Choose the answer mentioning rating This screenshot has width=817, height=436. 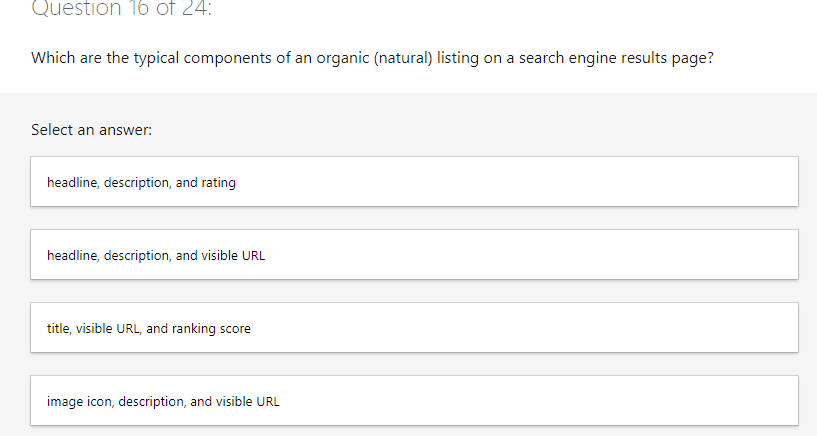coord(142,183)
